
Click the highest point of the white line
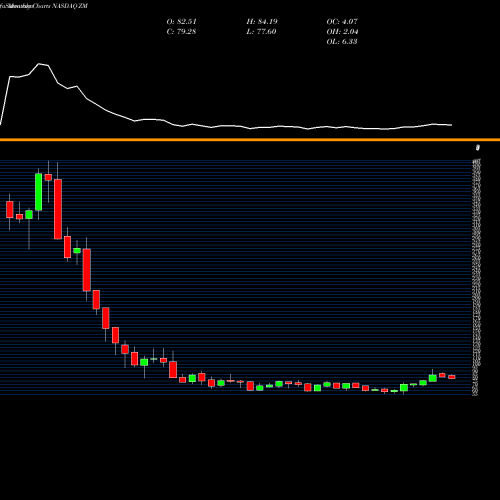click(x=39, y=63)
